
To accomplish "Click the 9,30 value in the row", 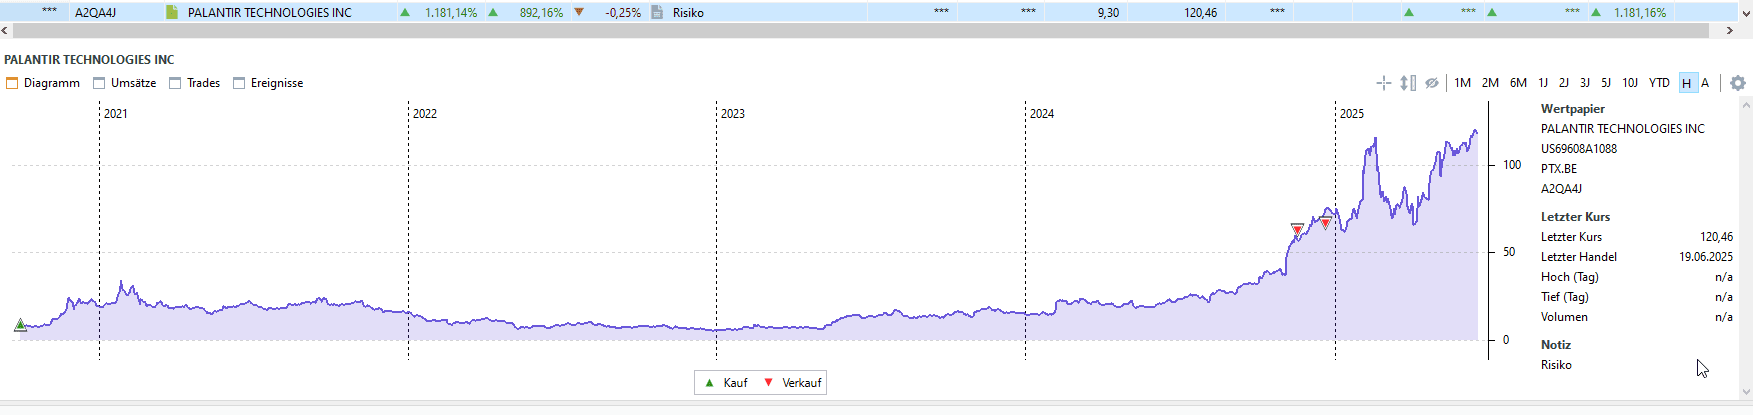I will coord(1108,13).
